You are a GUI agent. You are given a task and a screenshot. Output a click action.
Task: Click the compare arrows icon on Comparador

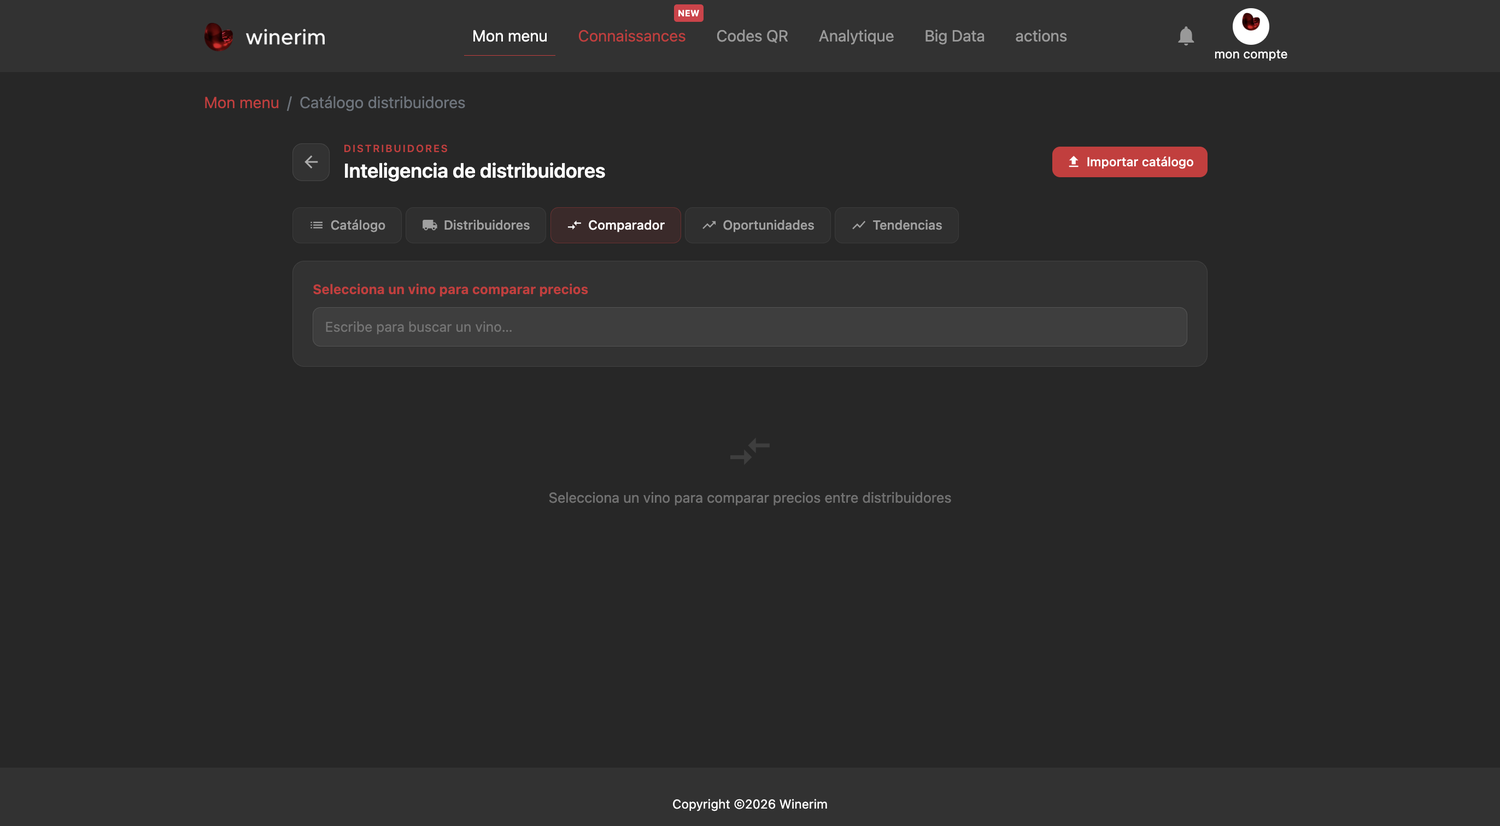point(574,225)
